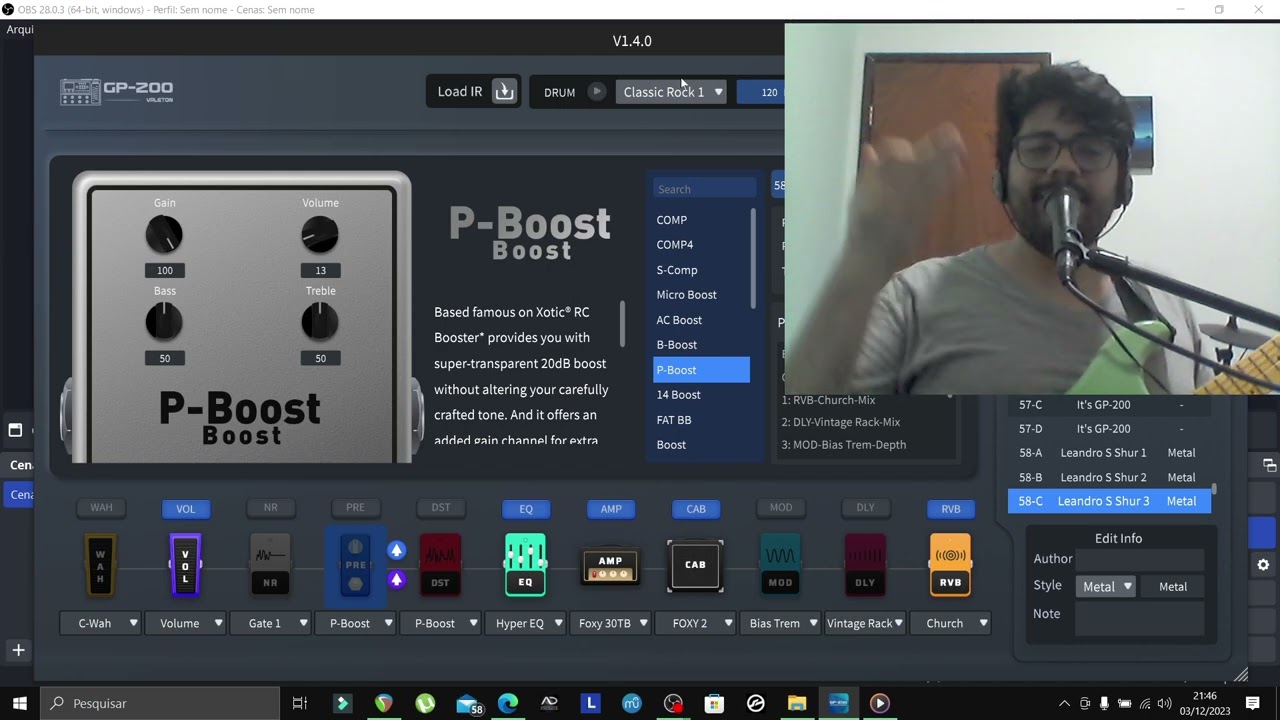Screen dimensions: 1280x720
Task: Open the Classic Rock 1 drum pattern dropdown
Action: click(x=672, y=92)
